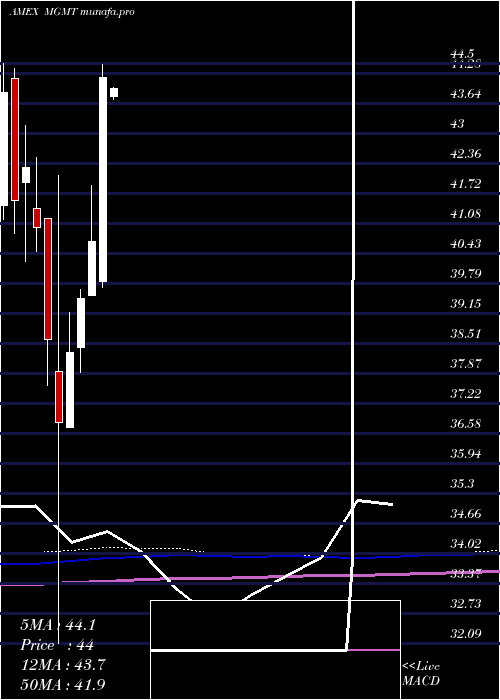This screenshot has height=700, width=500.
Task: Select the 5MA value label
Action: pos(58,625)
